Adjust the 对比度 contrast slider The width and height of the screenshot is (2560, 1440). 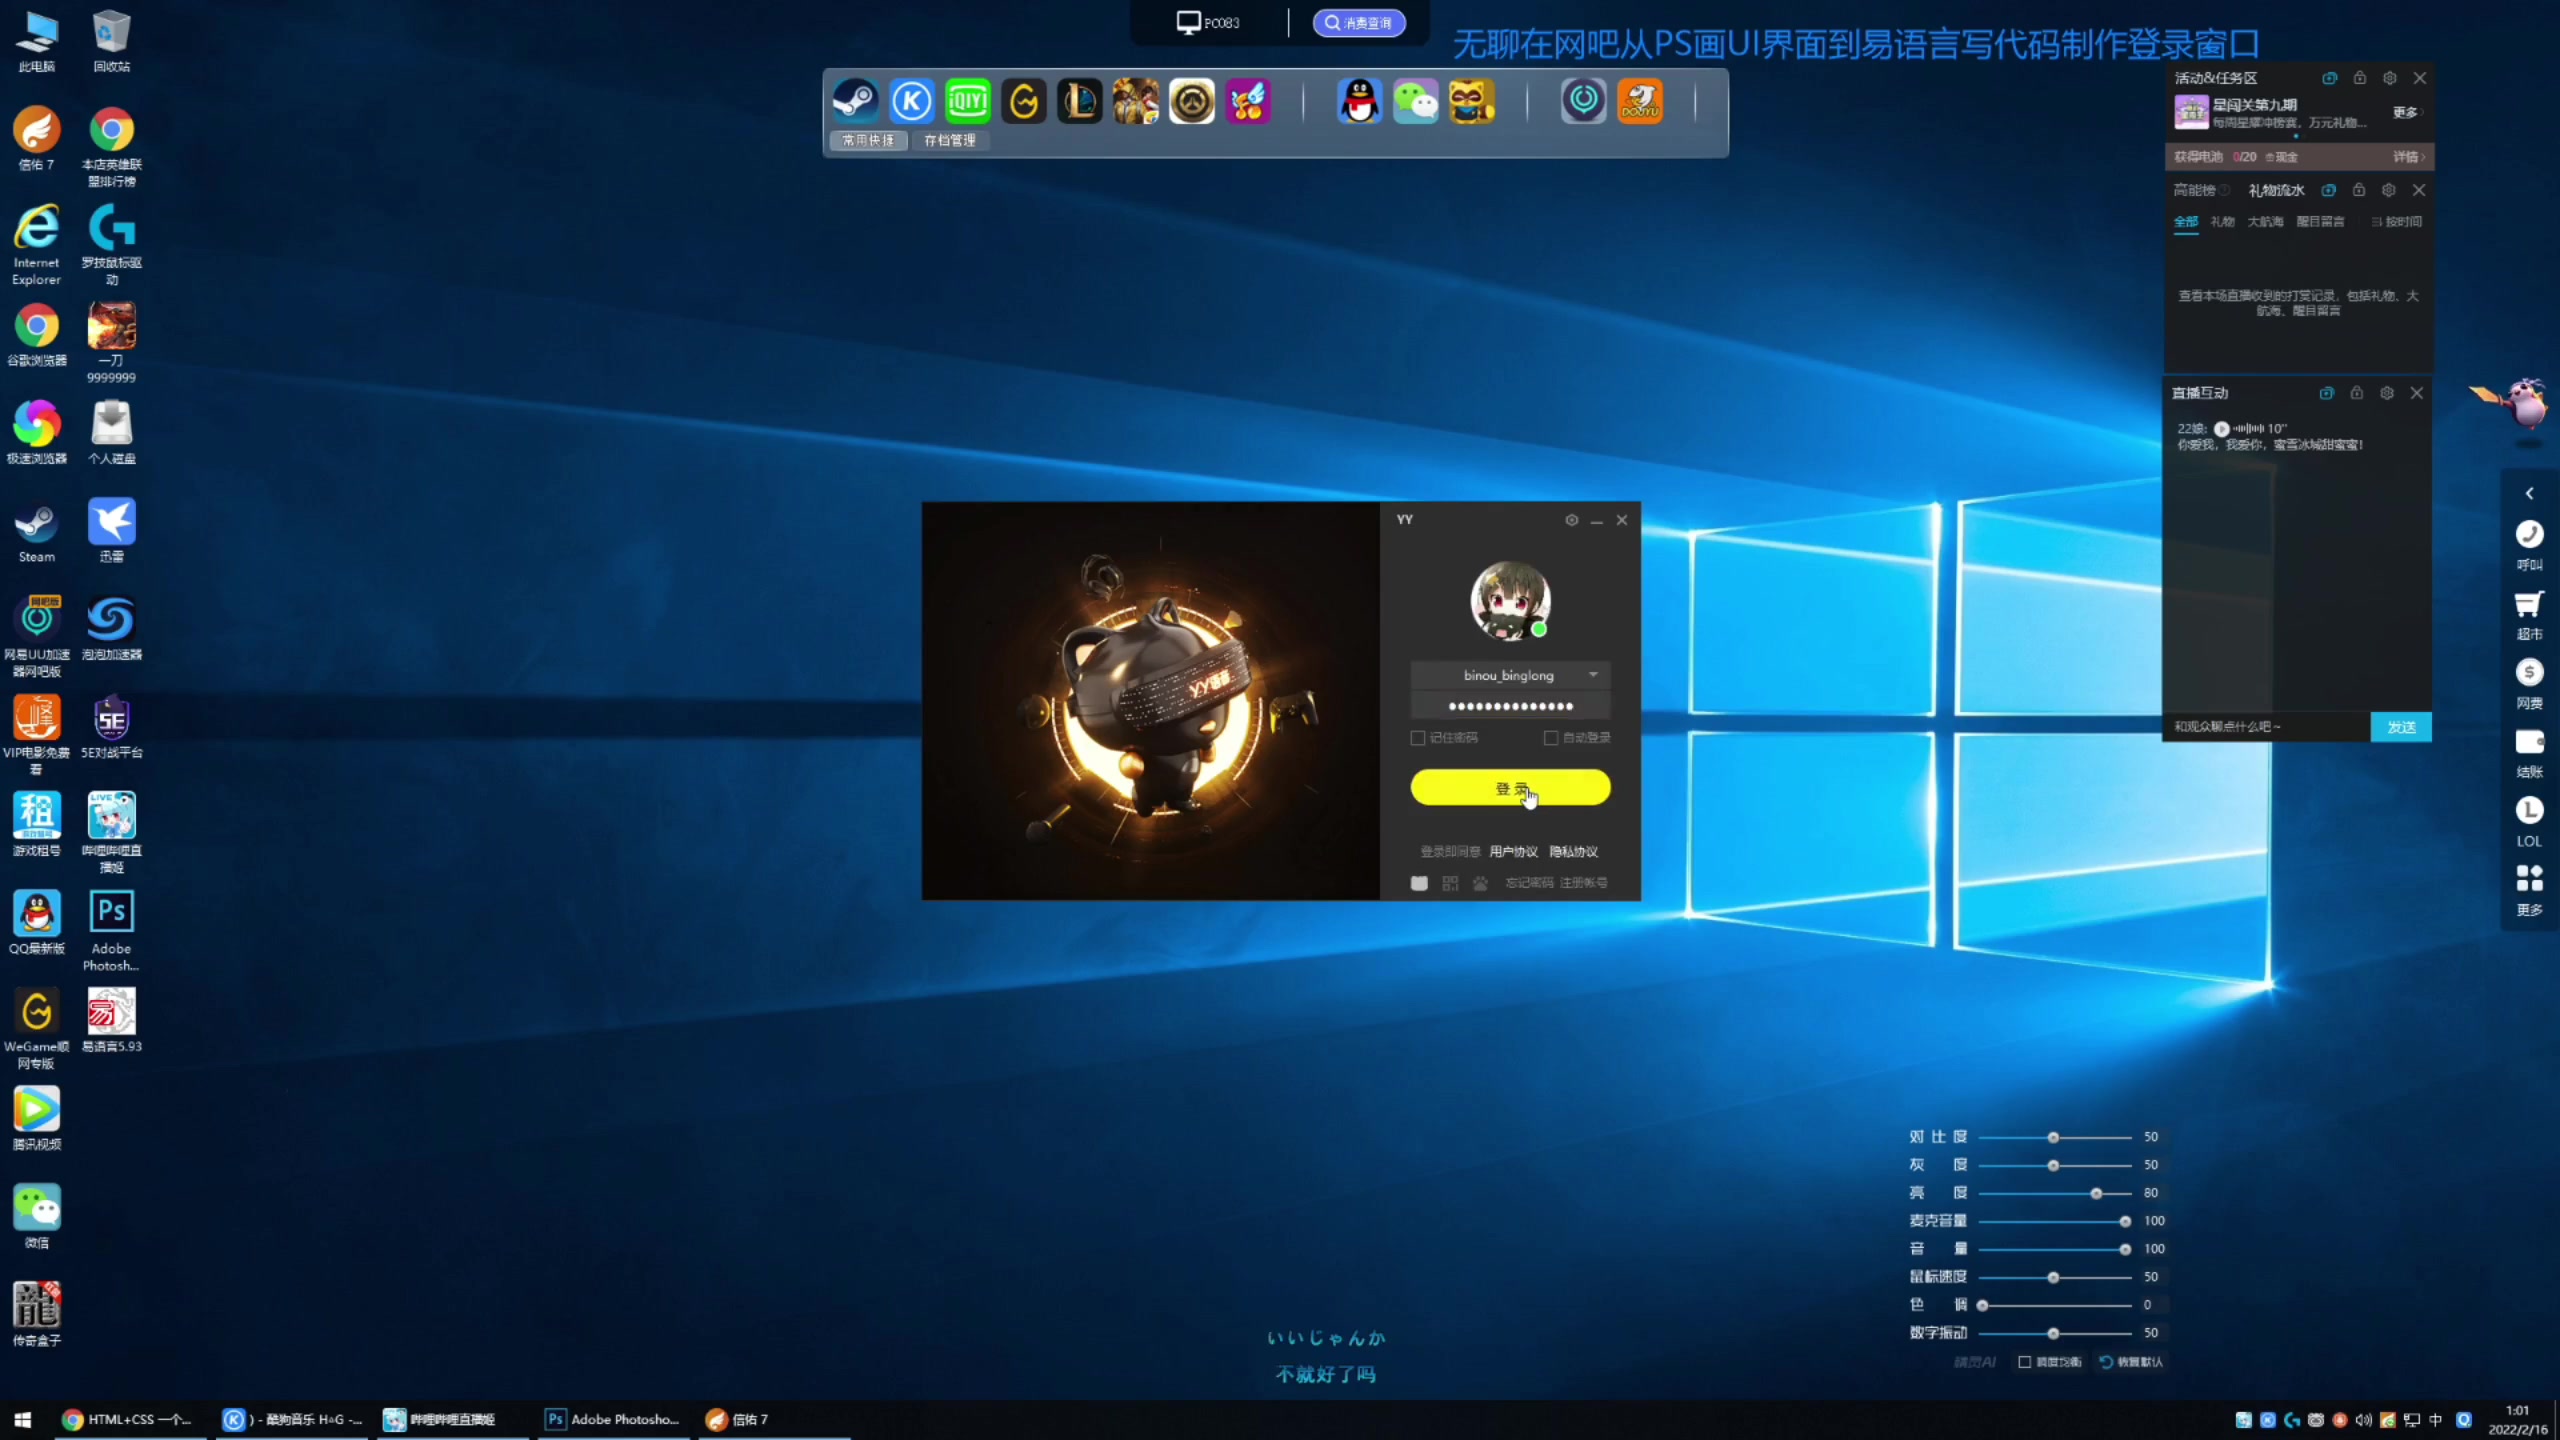point(2055,1138)
